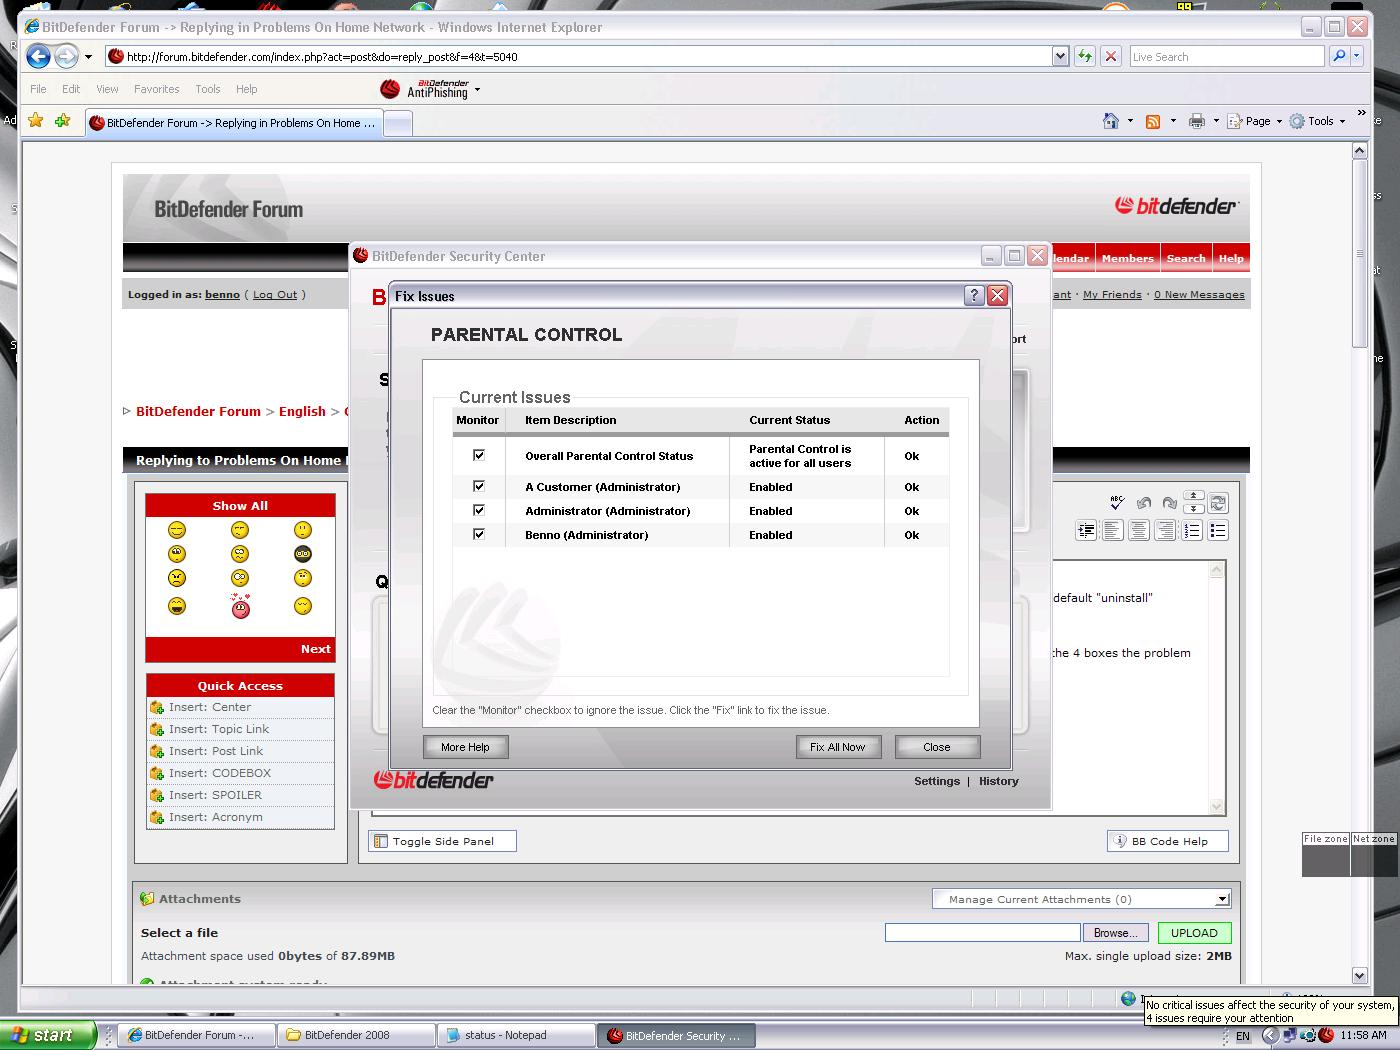Open the Edit menu
This screenshot has width=1400, height=1050.
point(71,89)
